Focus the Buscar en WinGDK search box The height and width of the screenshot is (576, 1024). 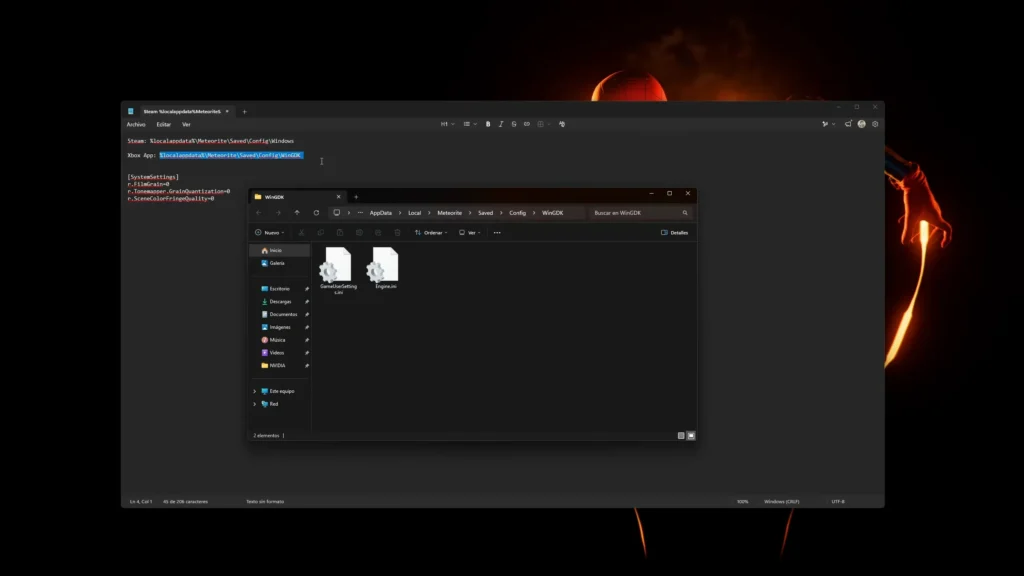click(640, 213)
